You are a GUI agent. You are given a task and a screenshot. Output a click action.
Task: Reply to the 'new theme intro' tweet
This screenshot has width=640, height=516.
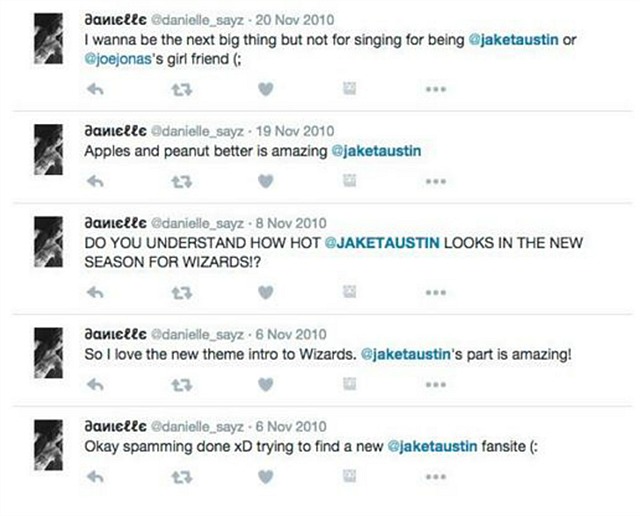[96, 385]
